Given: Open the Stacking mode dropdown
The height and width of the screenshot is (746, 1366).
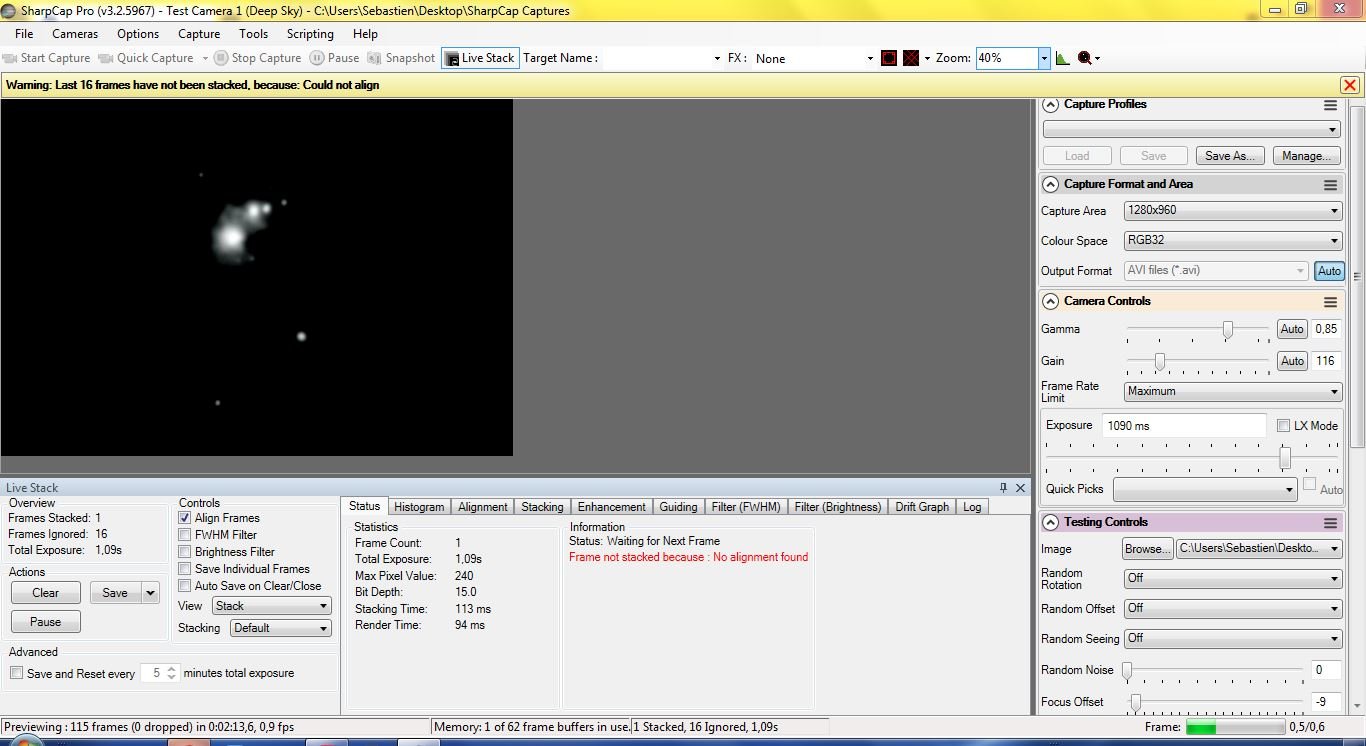Looking at the screenshot, I should pyautogui.click(x=280, y=628).
